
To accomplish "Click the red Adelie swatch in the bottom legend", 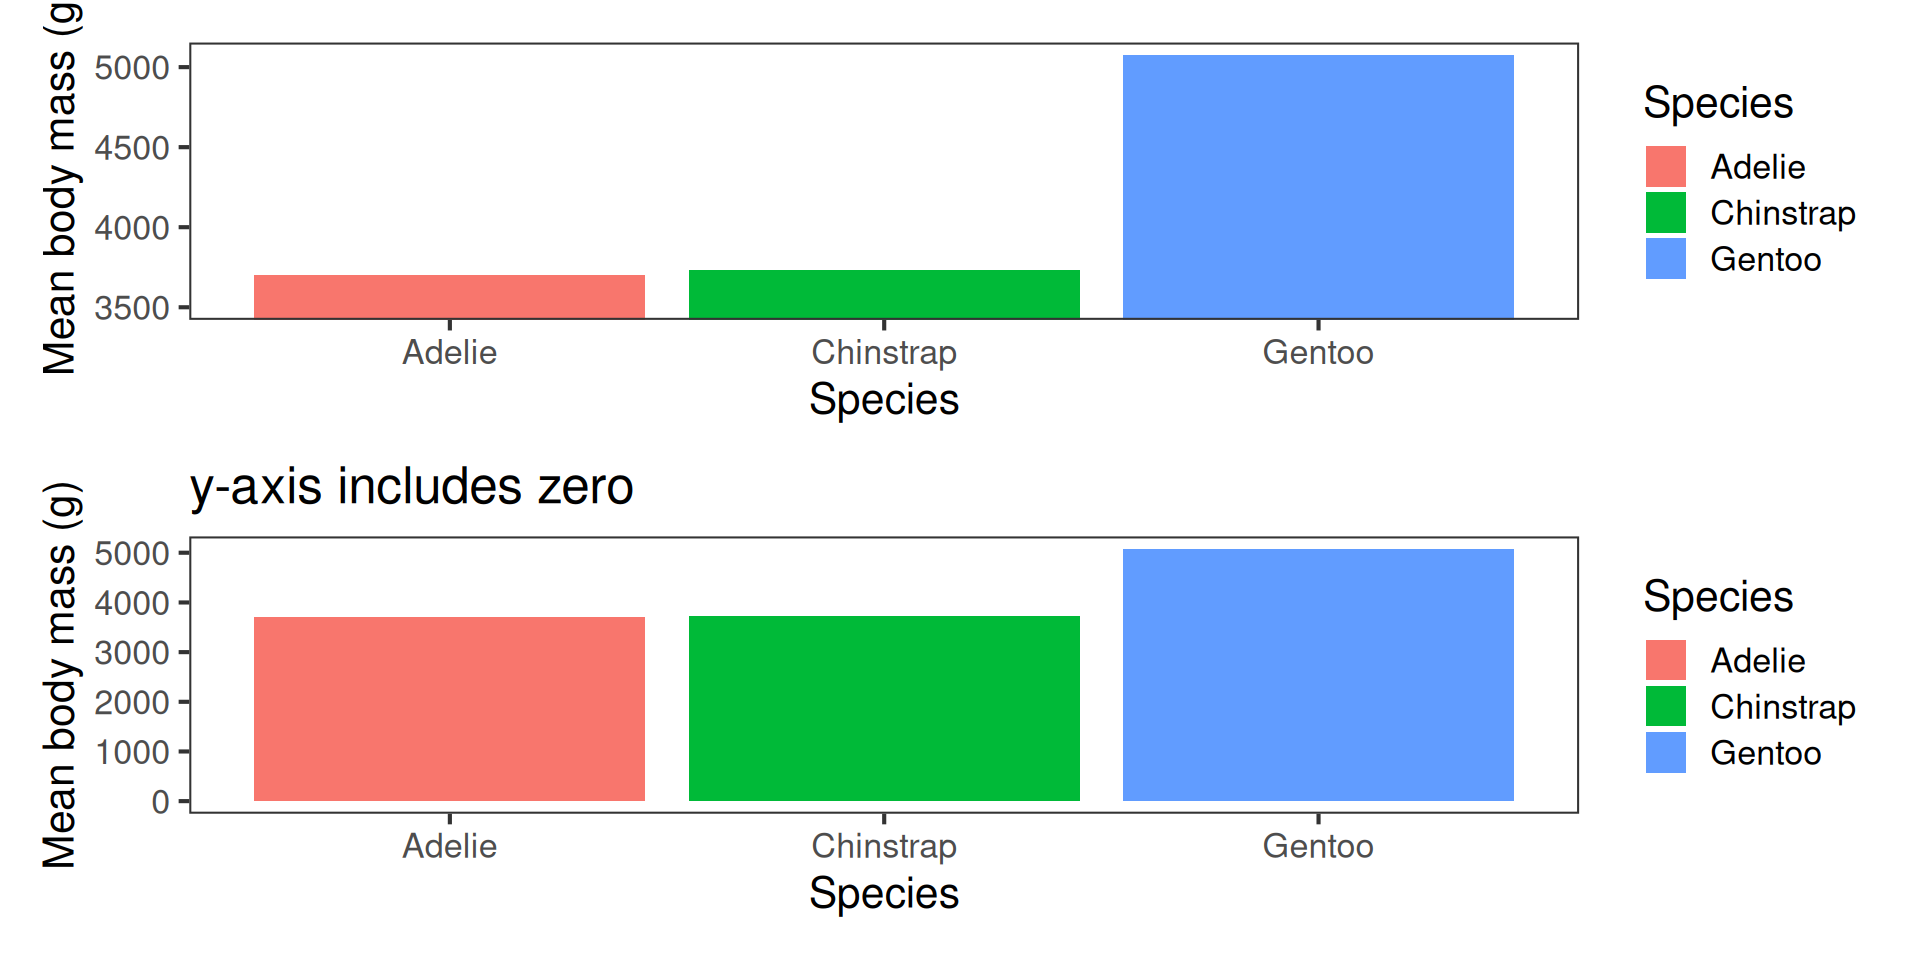I will coord(1665,661).
